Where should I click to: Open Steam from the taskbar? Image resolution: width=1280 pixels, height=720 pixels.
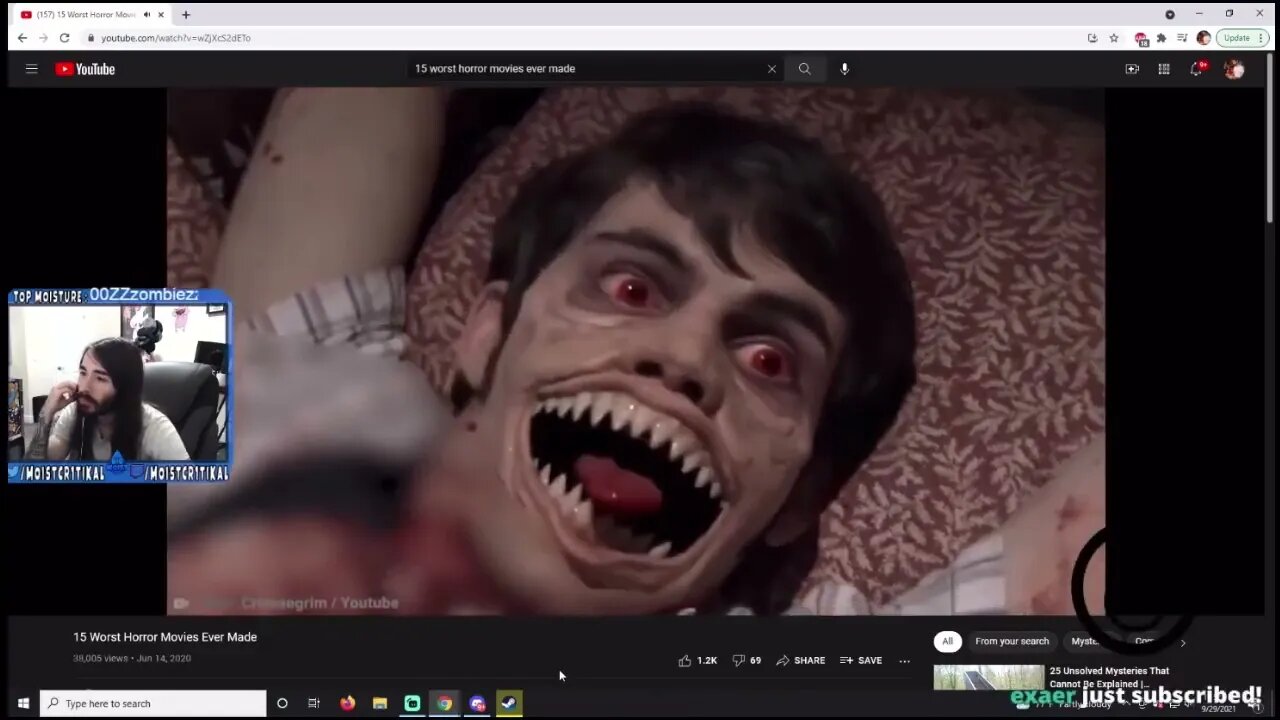509,703
